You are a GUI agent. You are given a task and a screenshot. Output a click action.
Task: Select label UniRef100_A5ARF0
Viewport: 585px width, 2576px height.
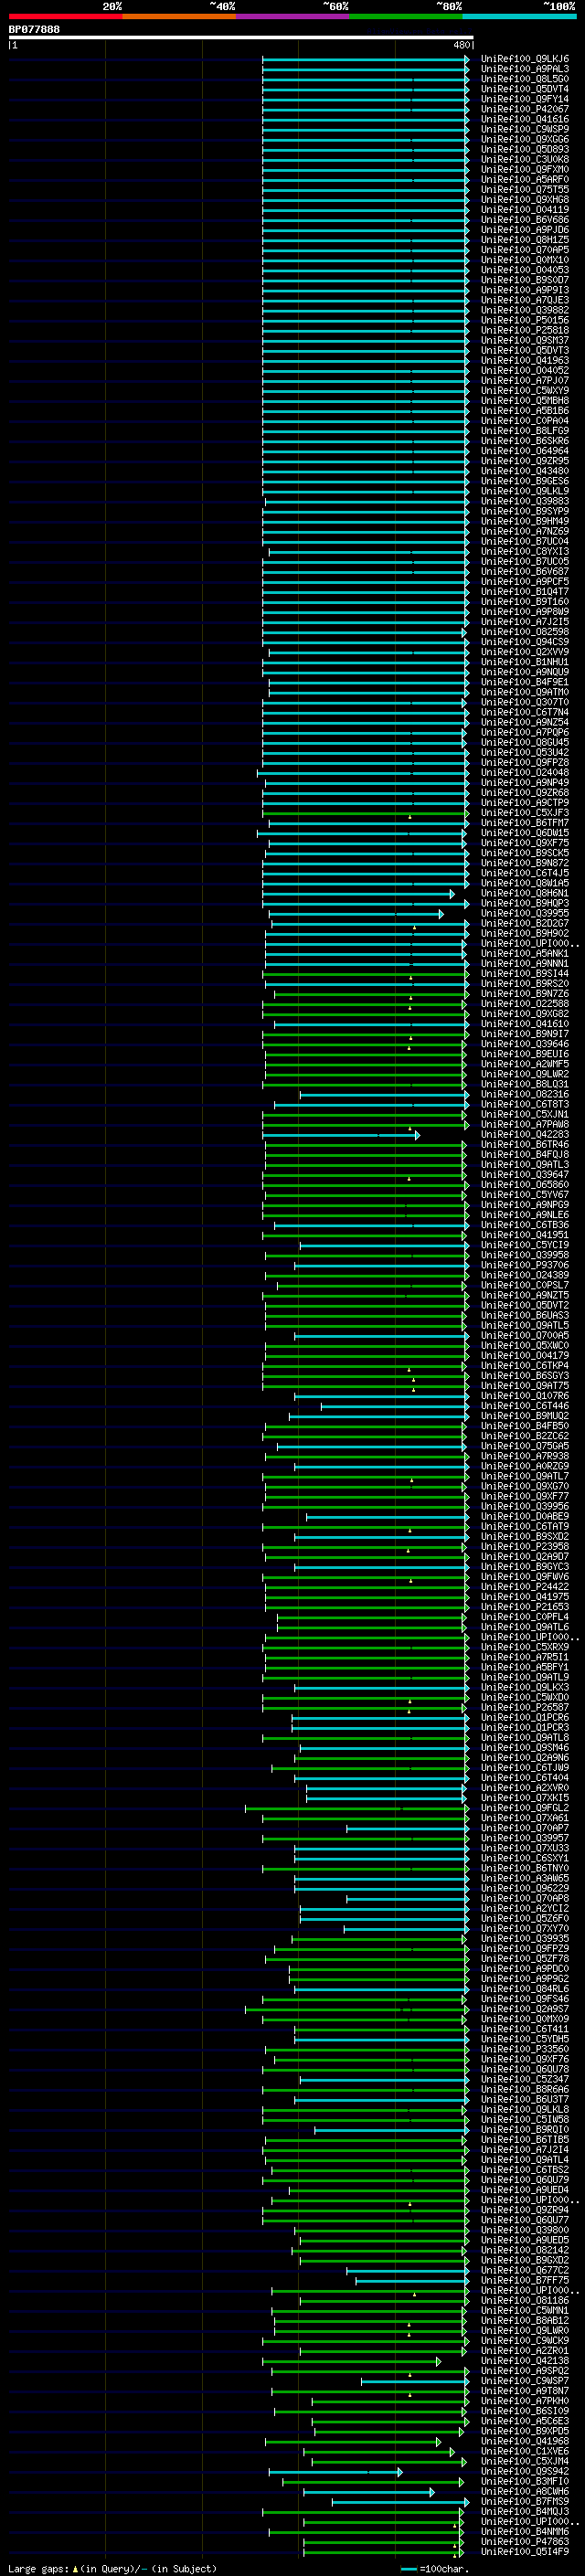click(525, 179)
